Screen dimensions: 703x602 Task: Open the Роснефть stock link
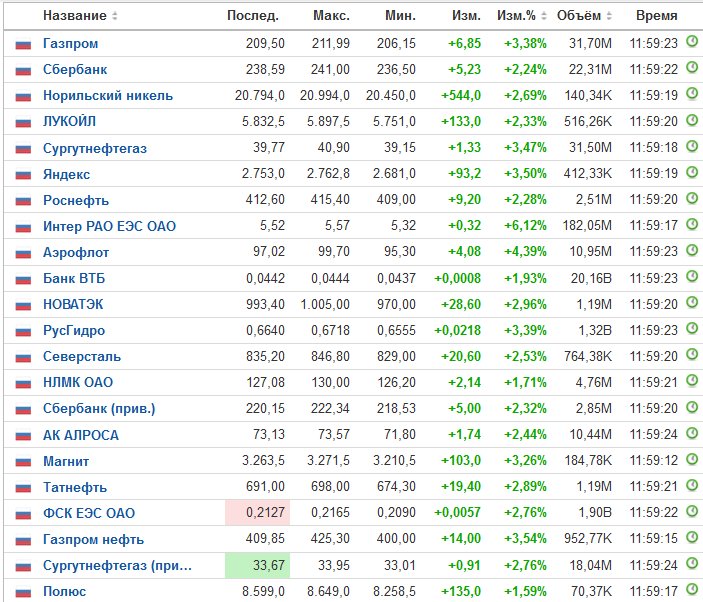(x=76, y=200)
